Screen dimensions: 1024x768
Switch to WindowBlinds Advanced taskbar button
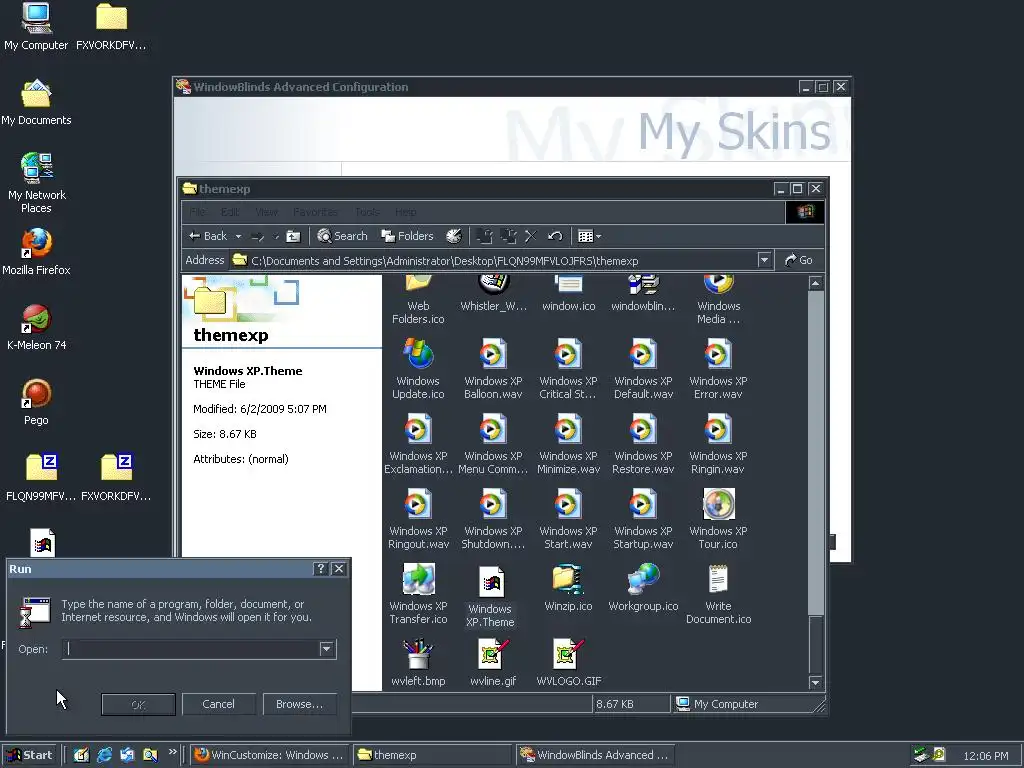pos(595,755)
